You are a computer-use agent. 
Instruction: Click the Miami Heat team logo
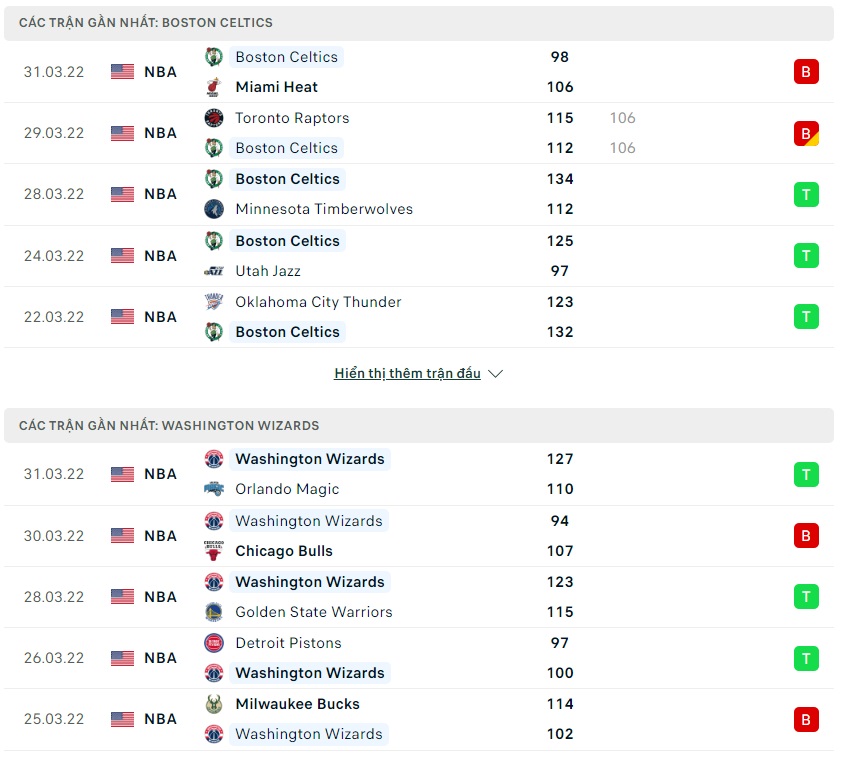click(x=213, y=87)
